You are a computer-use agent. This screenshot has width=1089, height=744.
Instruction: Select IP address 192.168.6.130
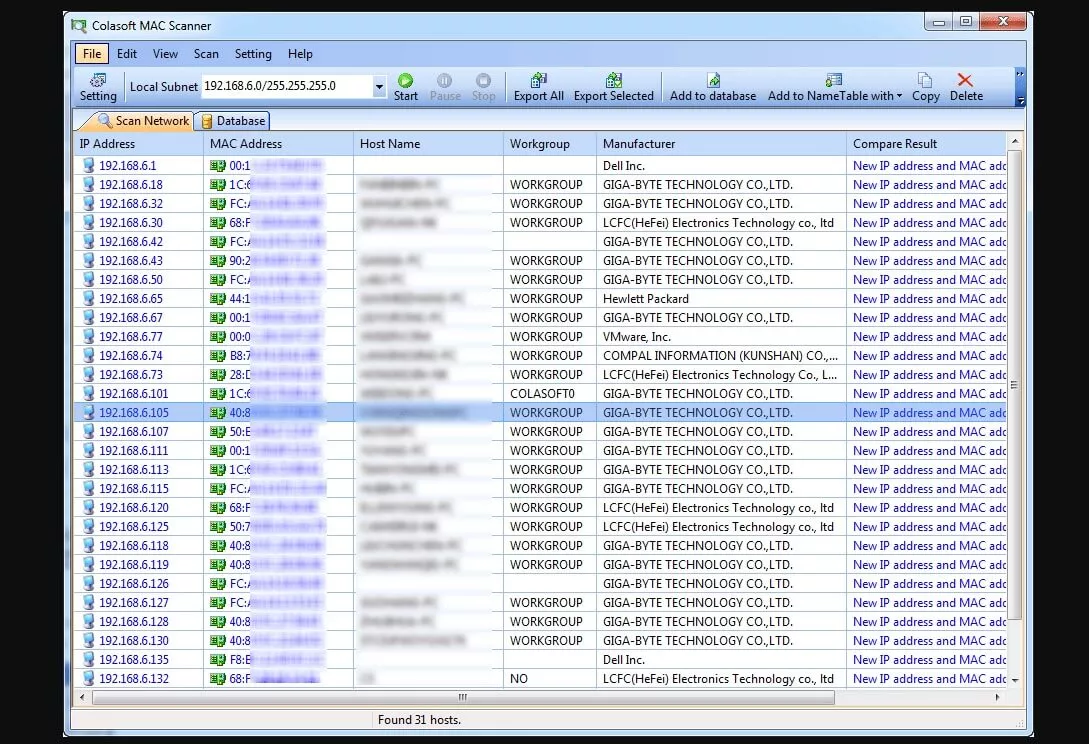[133, 640]
